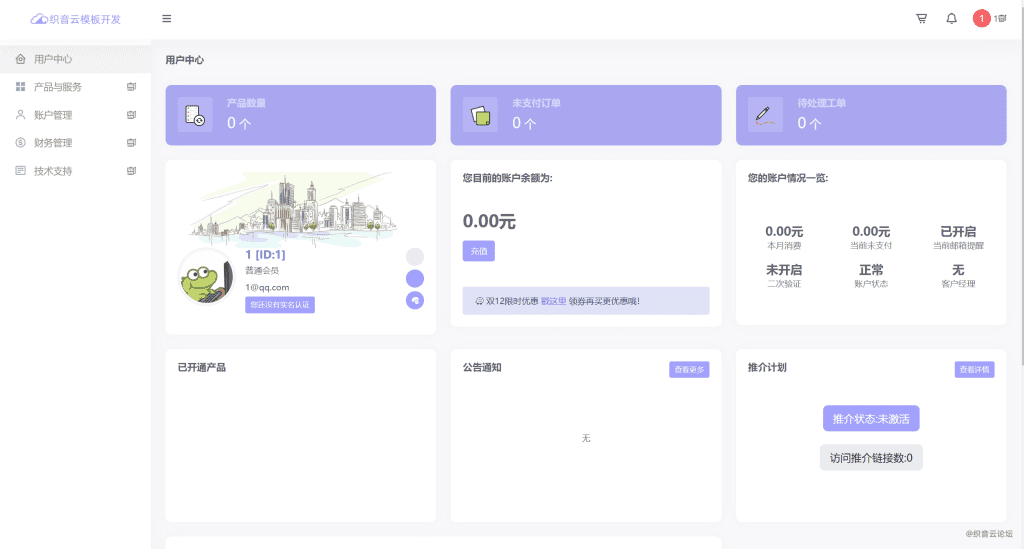This screenshot has width=1024, height=549.
Task: Click the purple circle with icon in profile card
Action: tap(415, 300)
